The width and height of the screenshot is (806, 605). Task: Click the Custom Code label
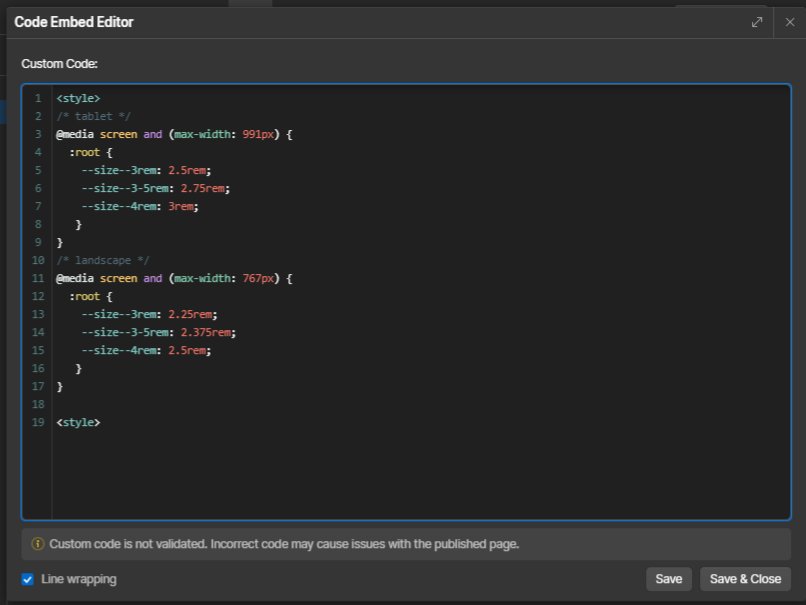[60, 64]
